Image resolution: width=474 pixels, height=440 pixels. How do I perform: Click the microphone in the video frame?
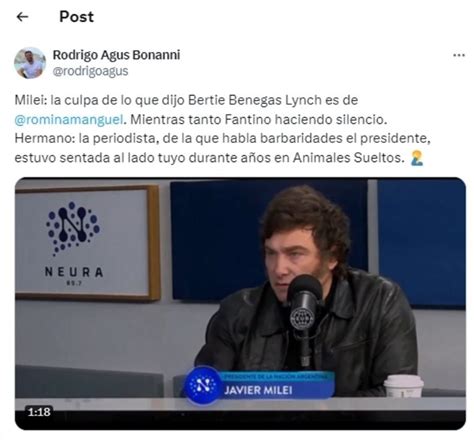(304, 318)
